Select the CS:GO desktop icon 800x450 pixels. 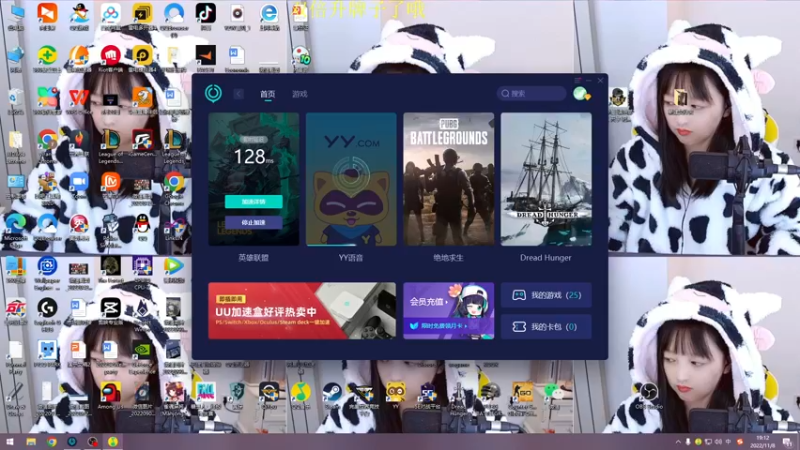(522, 392)
